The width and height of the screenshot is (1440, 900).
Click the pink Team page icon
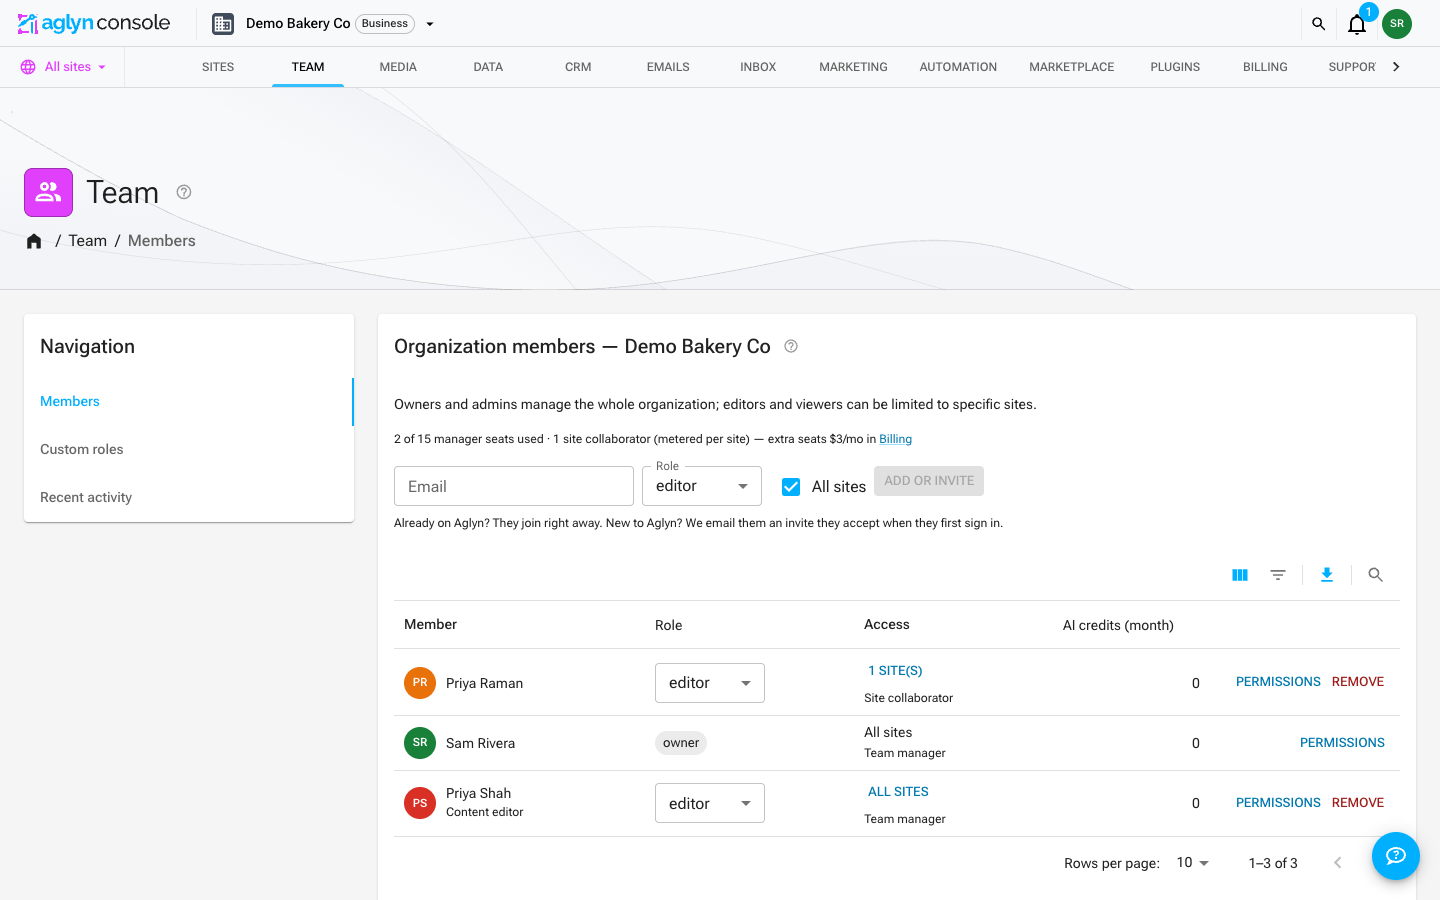[x=48, y=192]
